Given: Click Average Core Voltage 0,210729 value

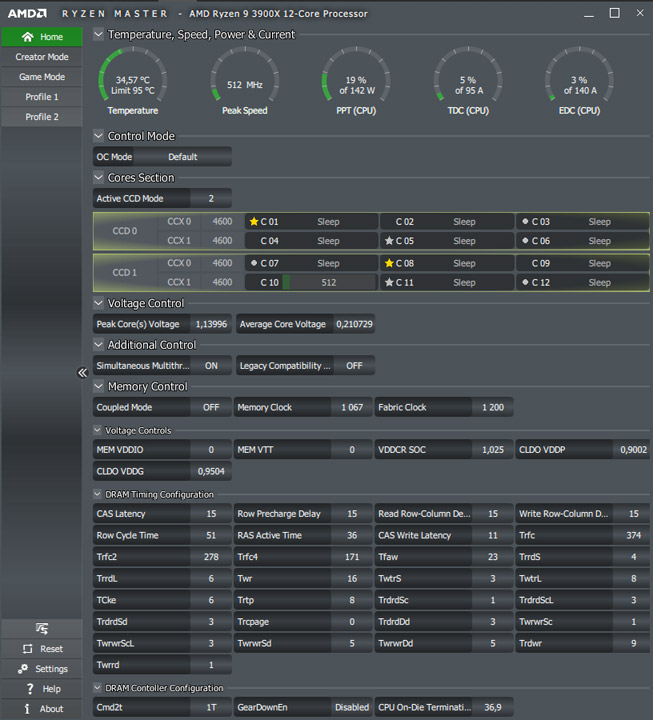Looking at the screenshot, I should [x=354, y=324].
